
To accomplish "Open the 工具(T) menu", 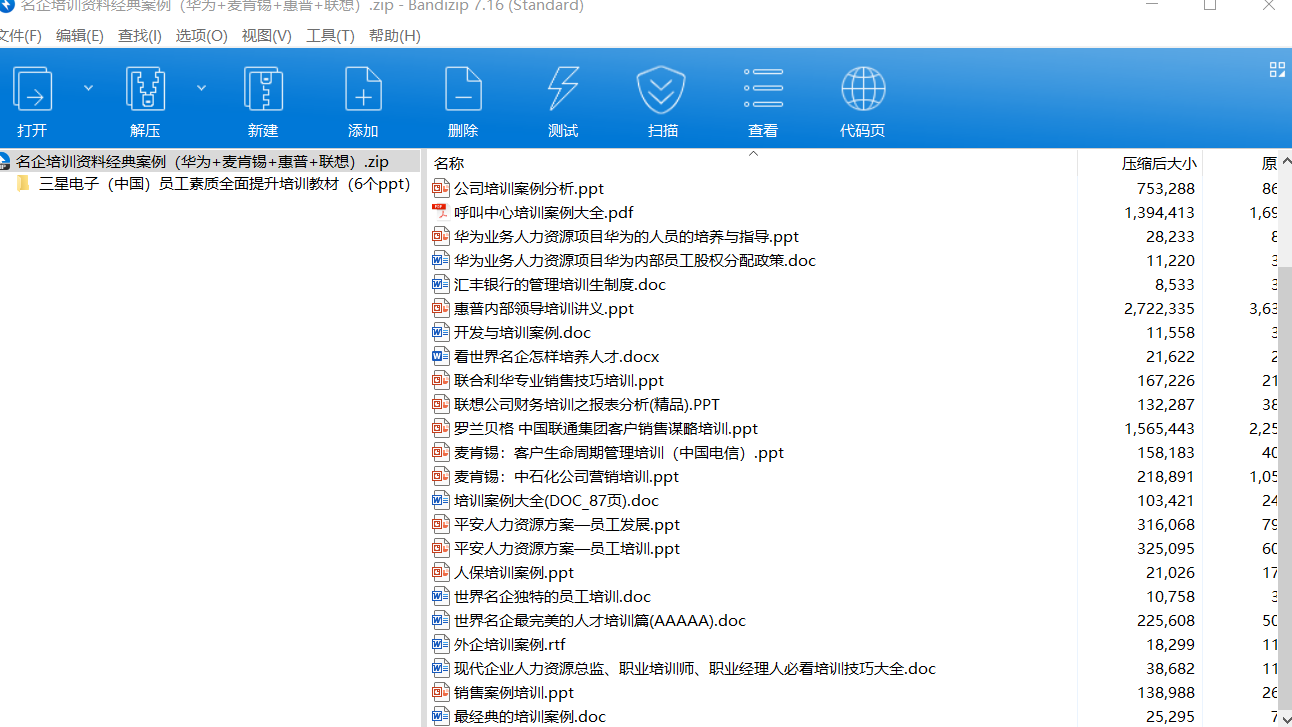I will coord(331,36).
